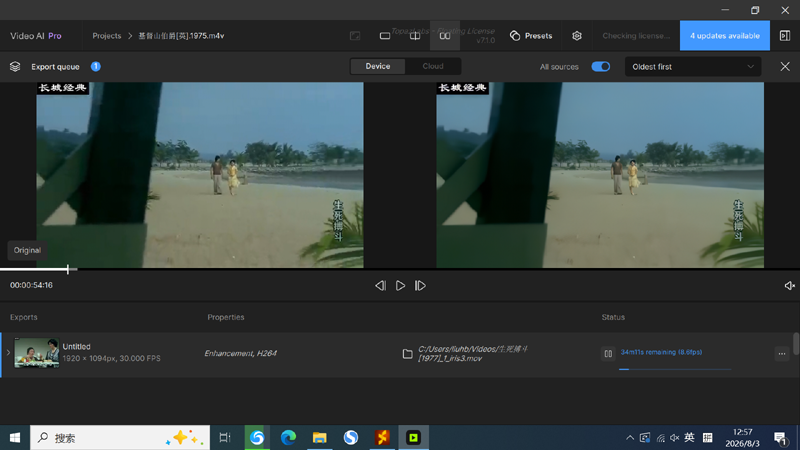Click the 00:00:54:16 timecode

pyautogui.click(x=31, y=285)
